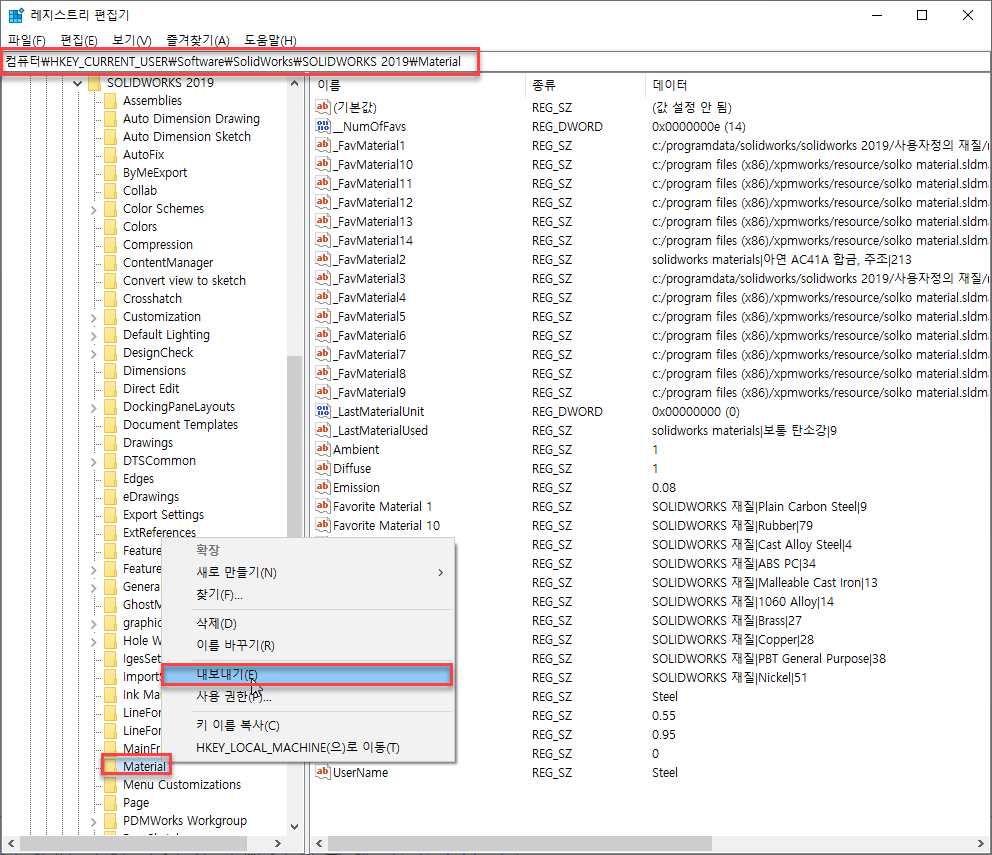Open the 도움말(H) menu

point(270,41)
